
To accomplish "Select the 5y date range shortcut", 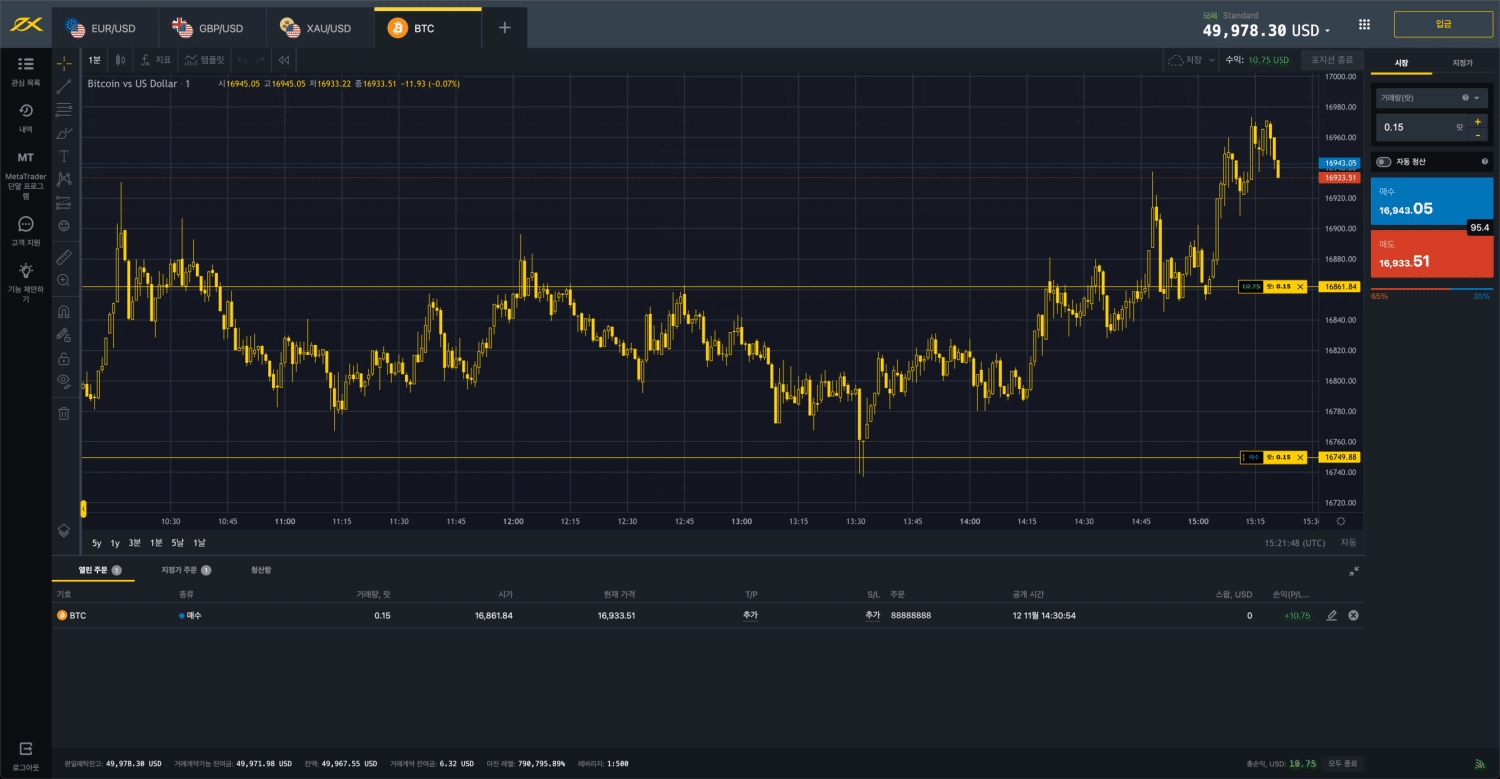I will 96,543.
